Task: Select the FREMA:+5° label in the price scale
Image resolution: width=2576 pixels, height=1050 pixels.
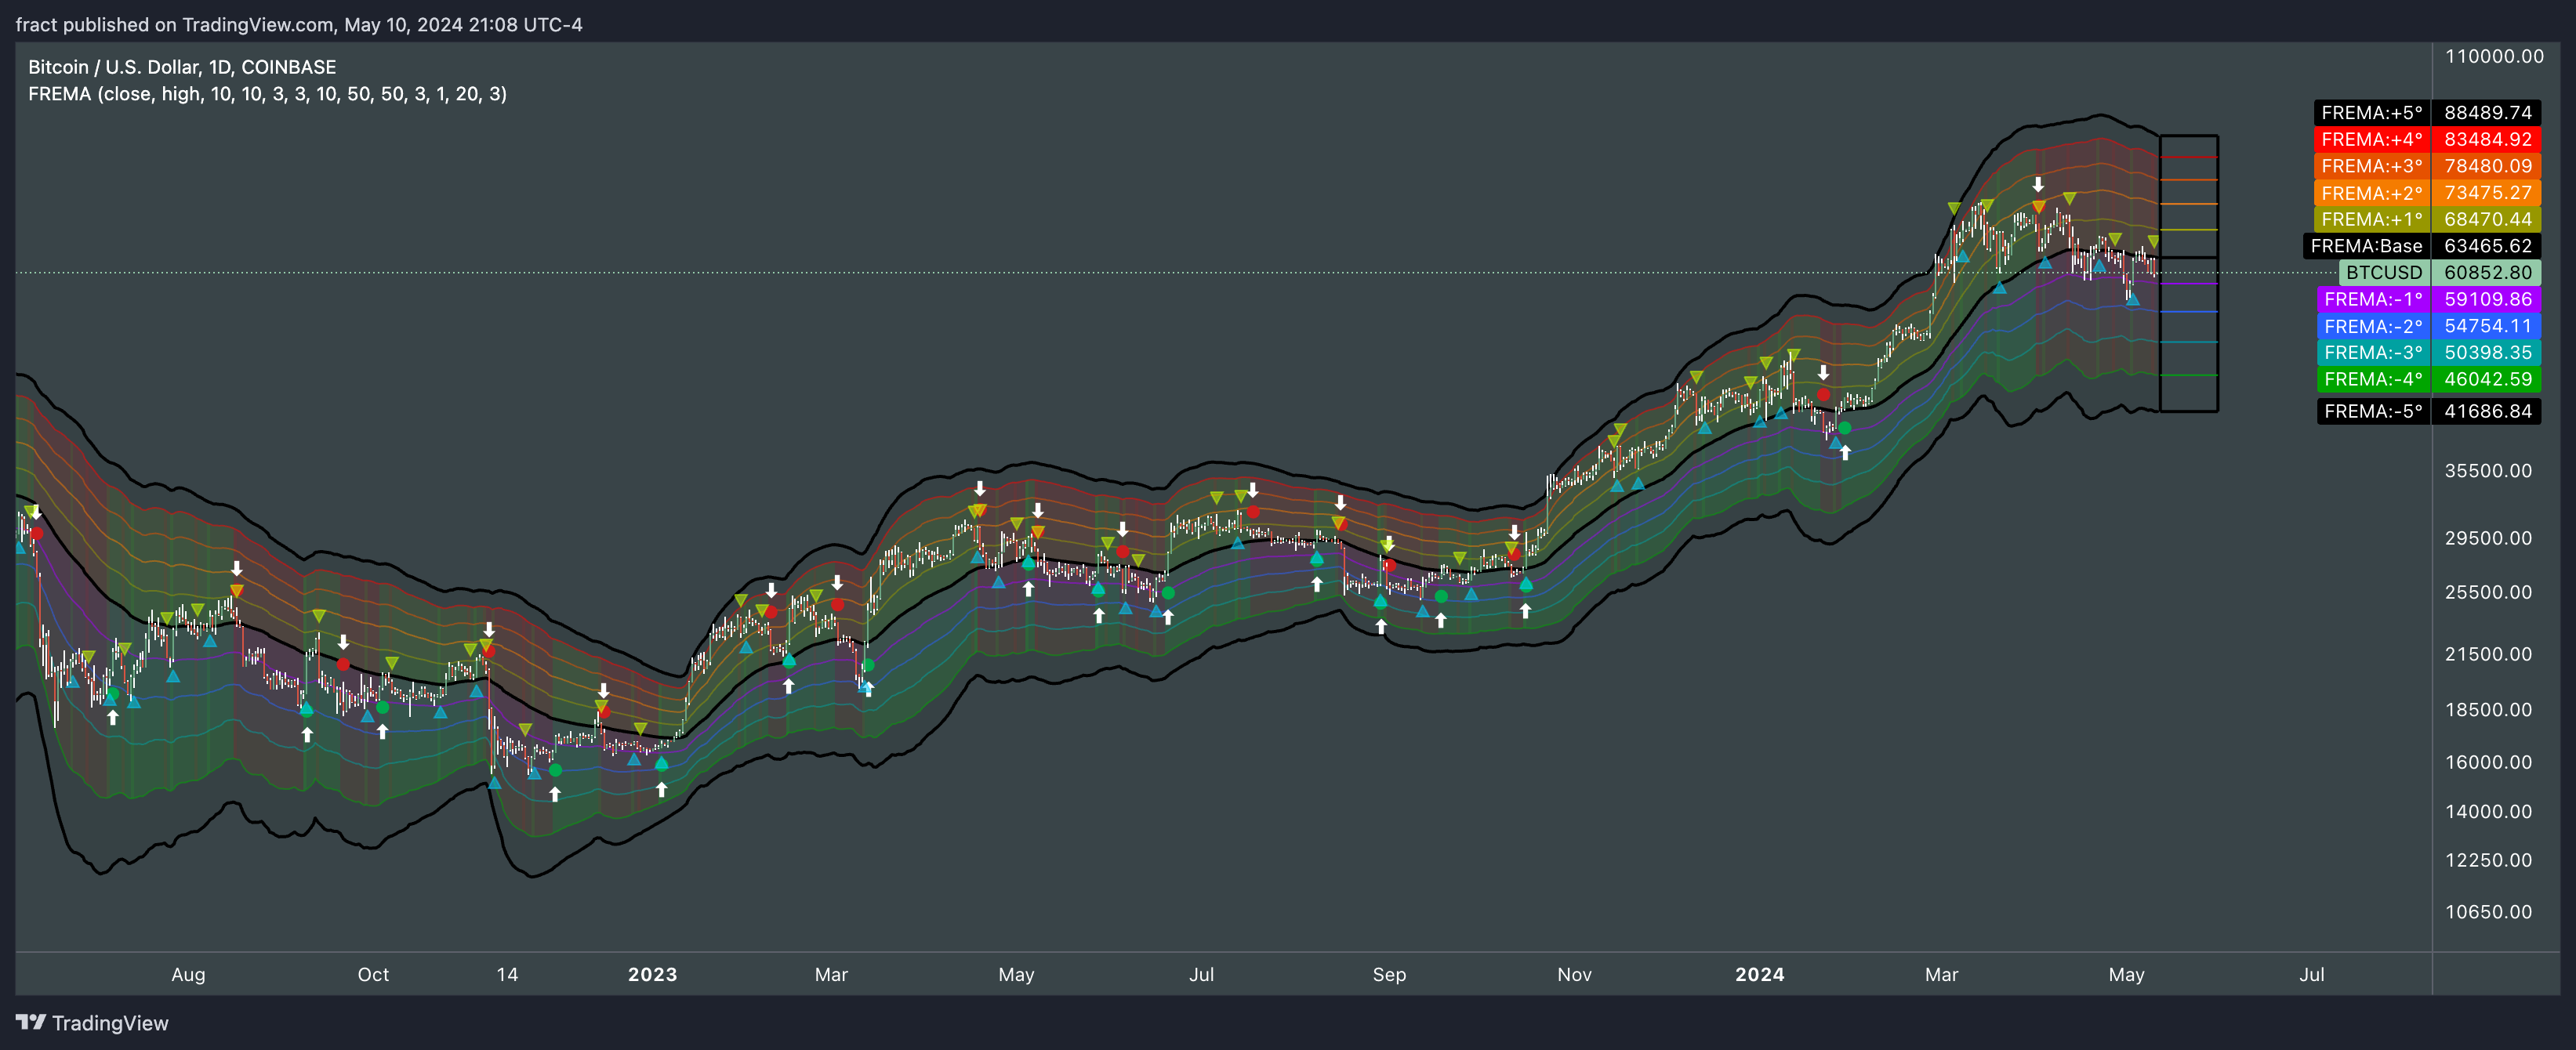Action: click(2372, 113)
